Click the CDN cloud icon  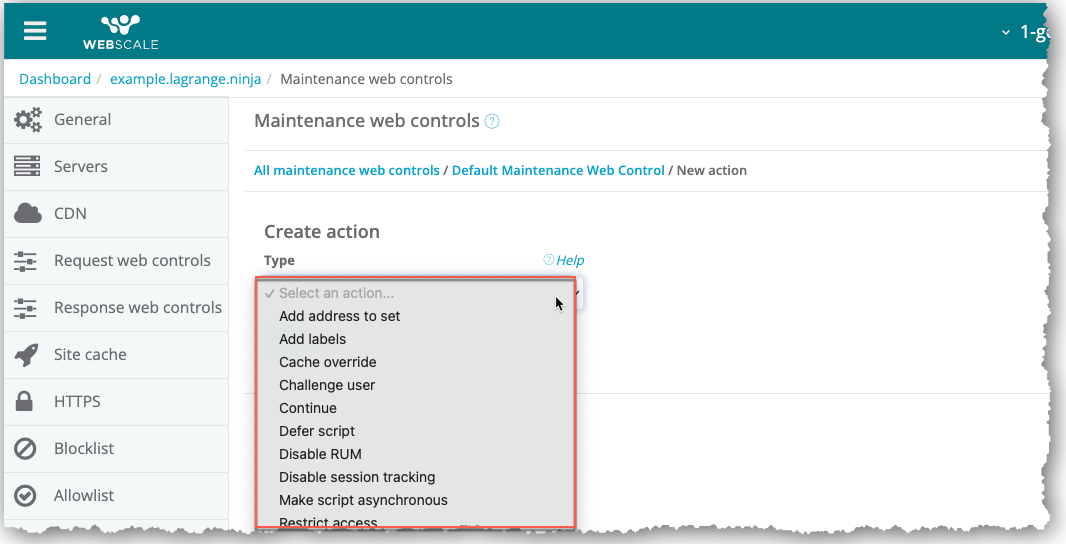pos(27,213)
